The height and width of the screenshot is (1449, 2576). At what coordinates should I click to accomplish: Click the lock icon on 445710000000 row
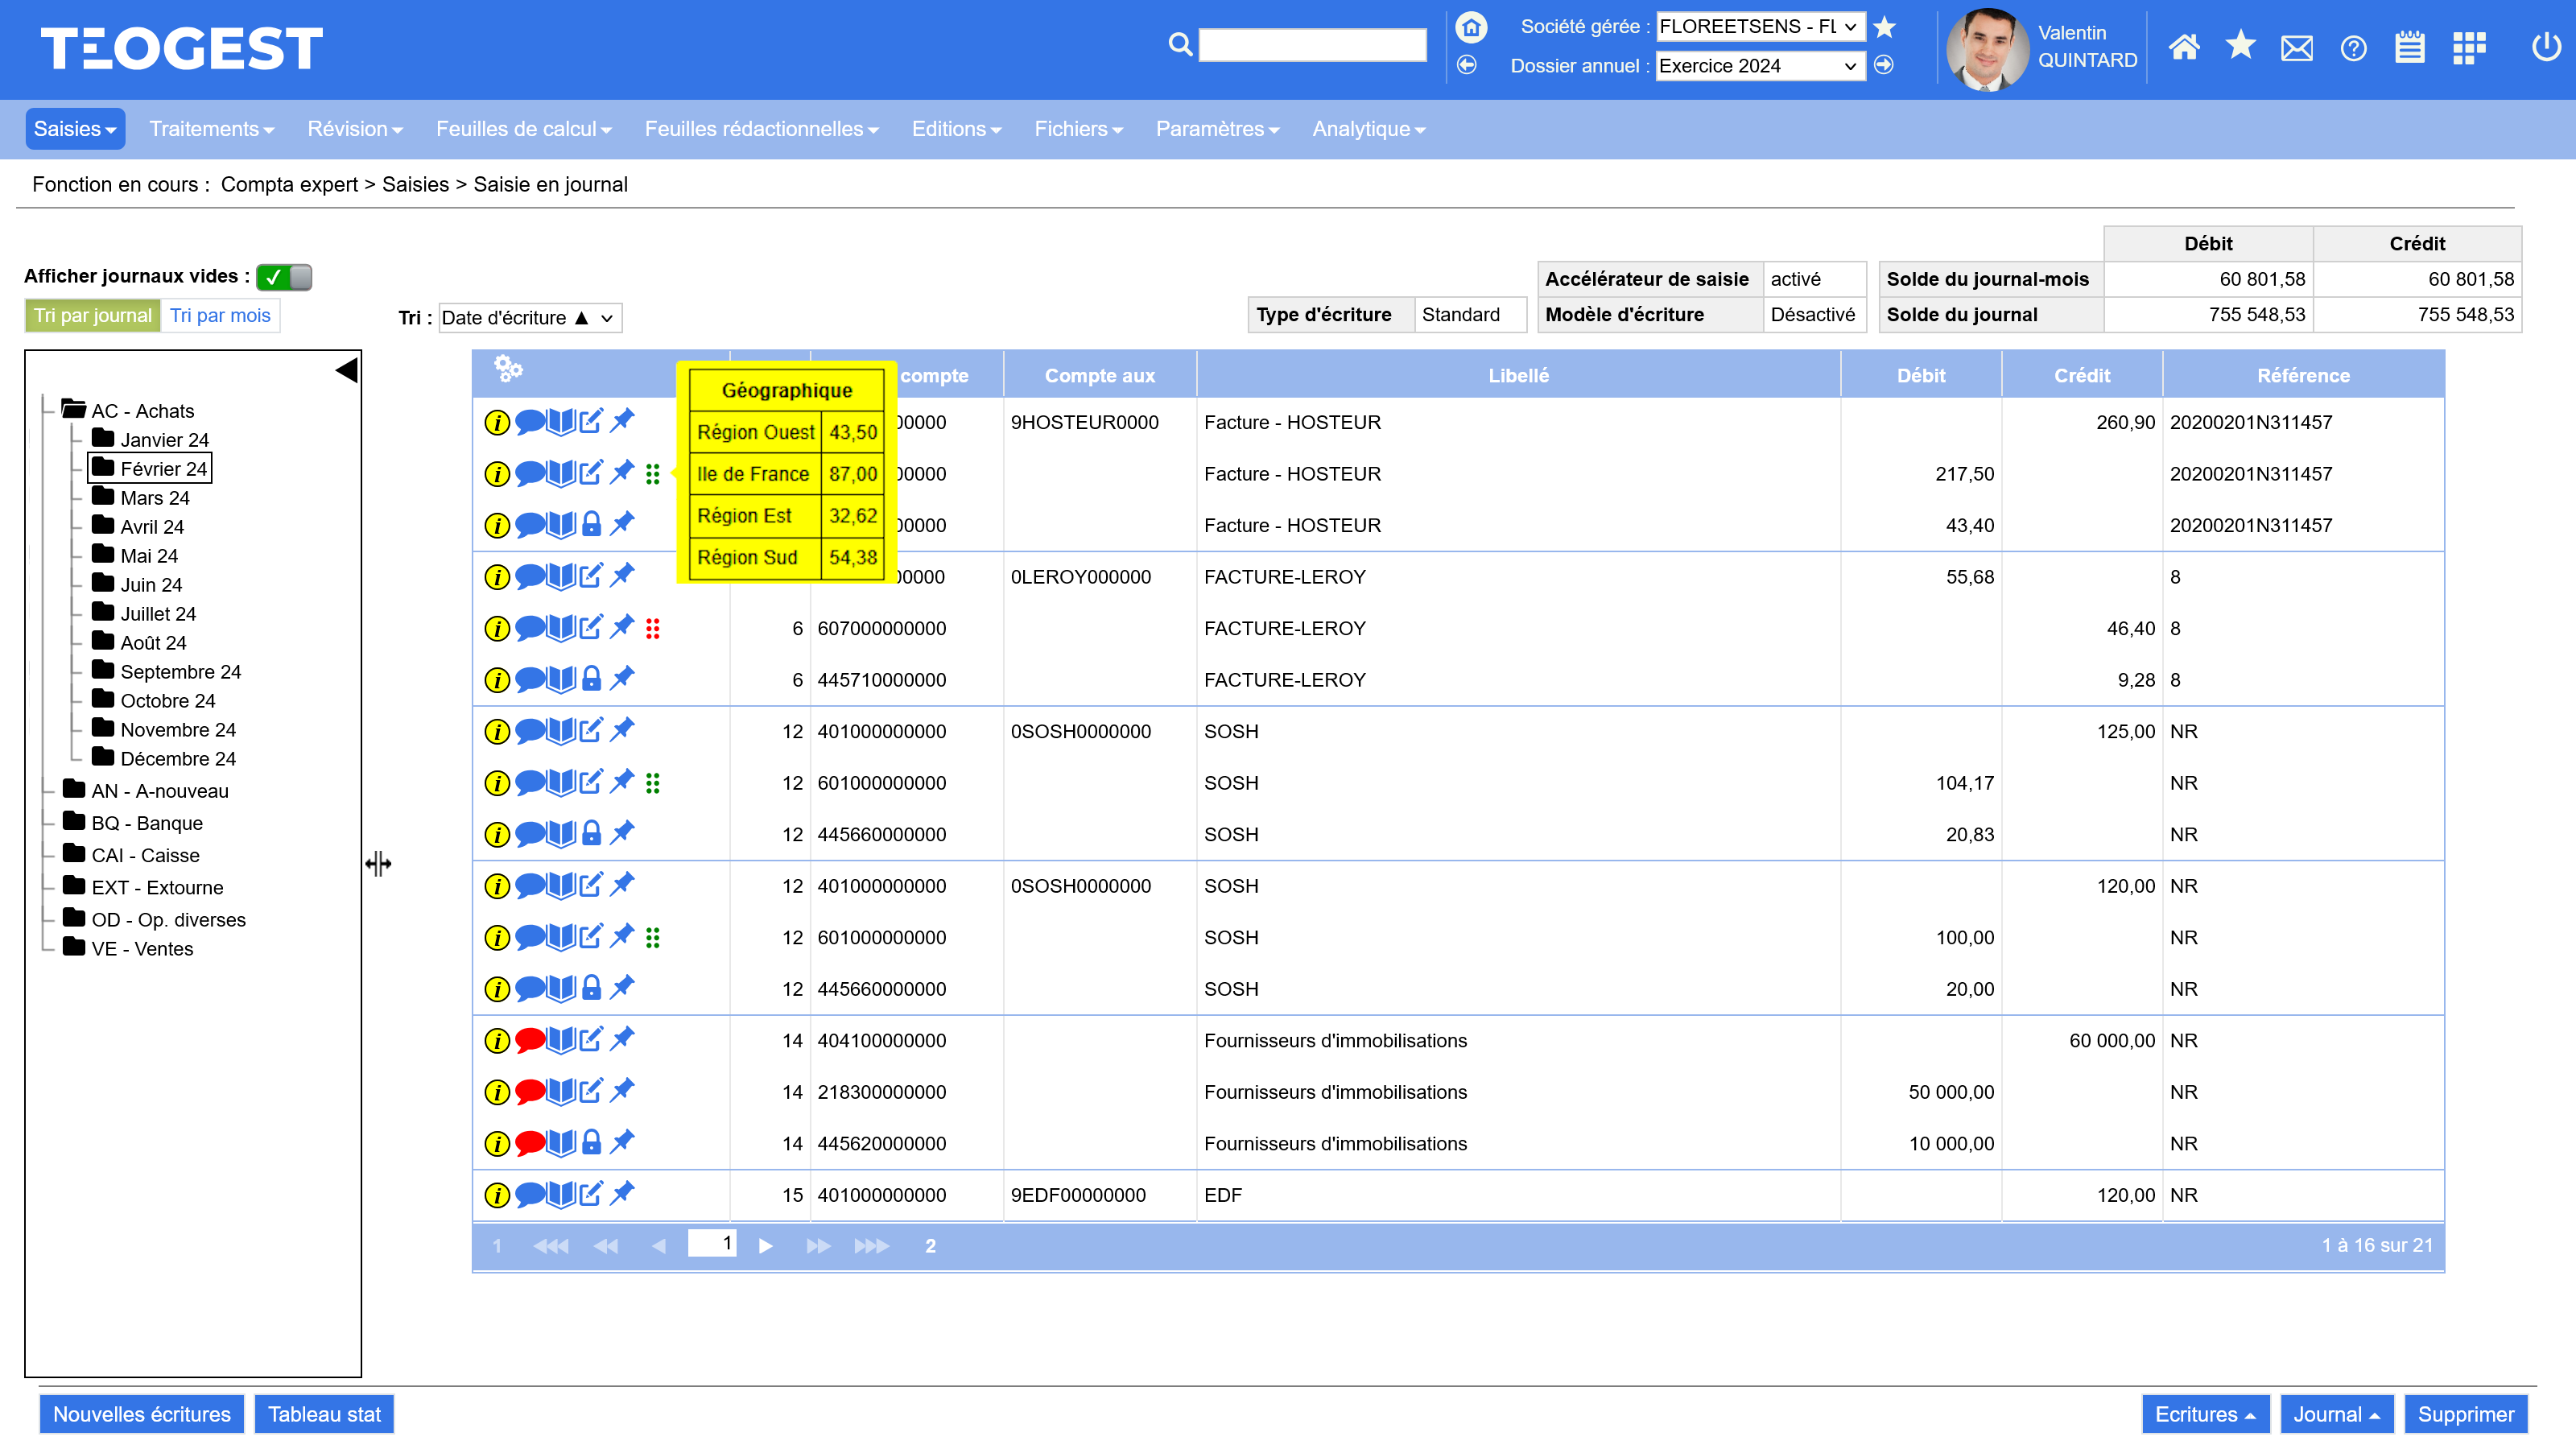(x=592, y=680)
